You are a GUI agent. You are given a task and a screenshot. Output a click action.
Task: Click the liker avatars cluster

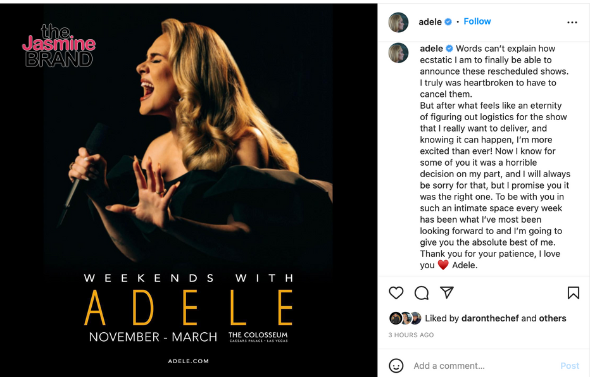pos(405,318)
